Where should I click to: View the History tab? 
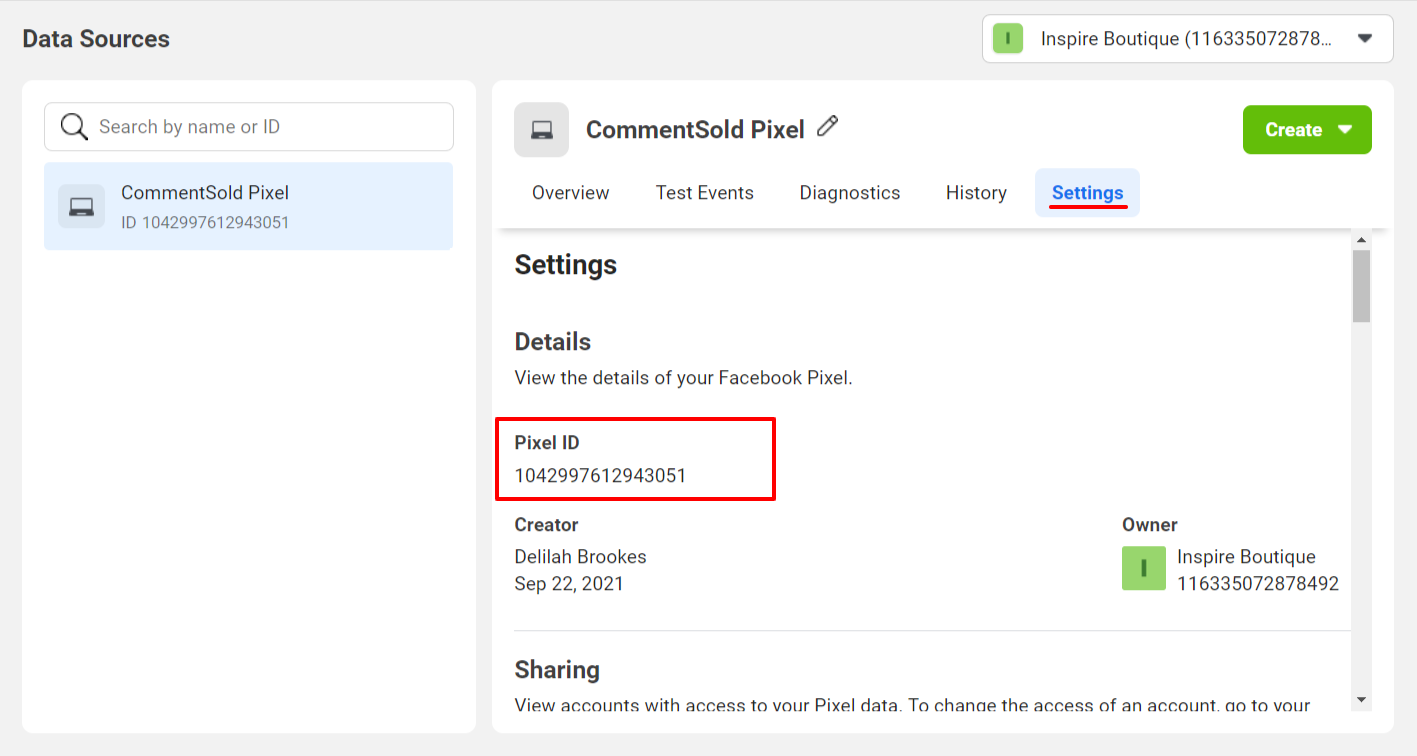[976, 193]
